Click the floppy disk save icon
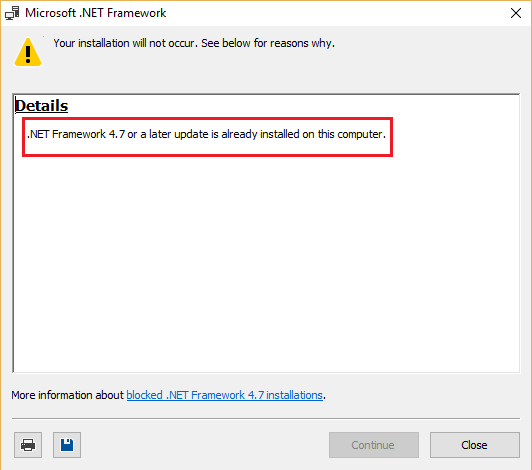 click(x=67, y=445)
